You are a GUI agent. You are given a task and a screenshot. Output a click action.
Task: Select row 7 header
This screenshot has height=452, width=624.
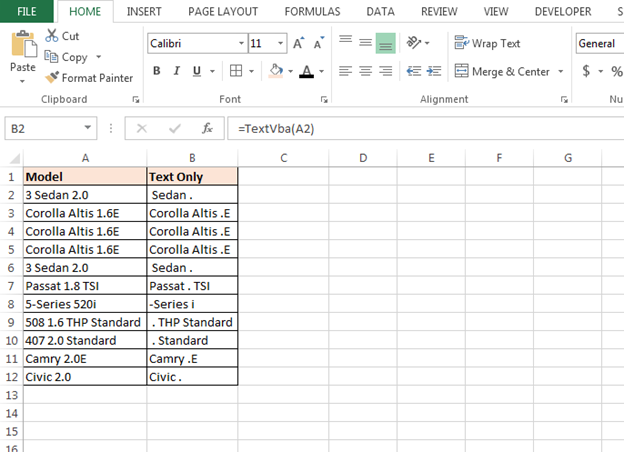pos(11,286)
